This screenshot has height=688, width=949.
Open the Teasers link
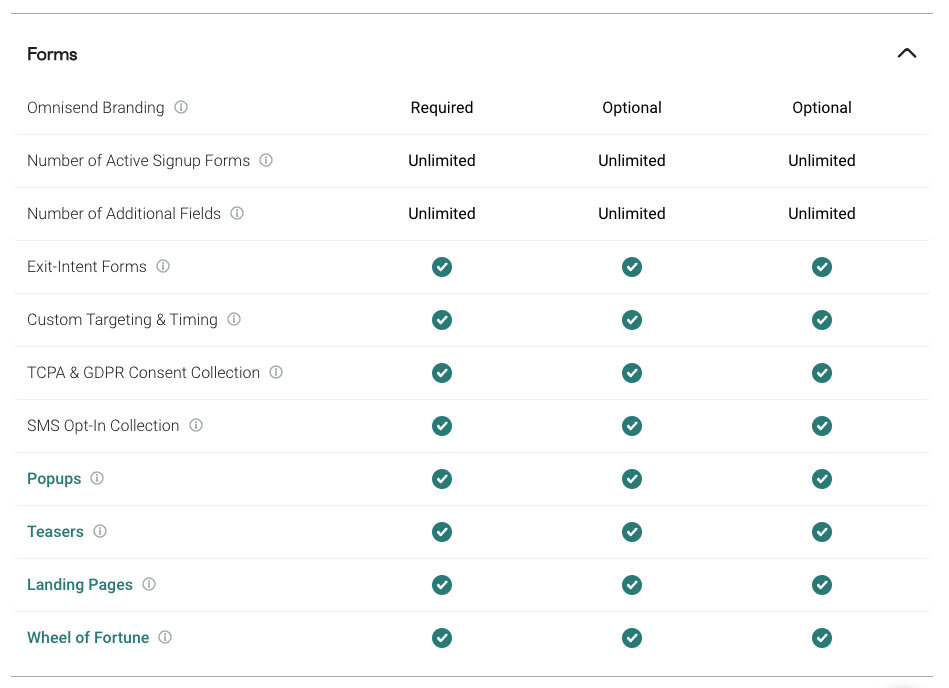click(55, 531)
